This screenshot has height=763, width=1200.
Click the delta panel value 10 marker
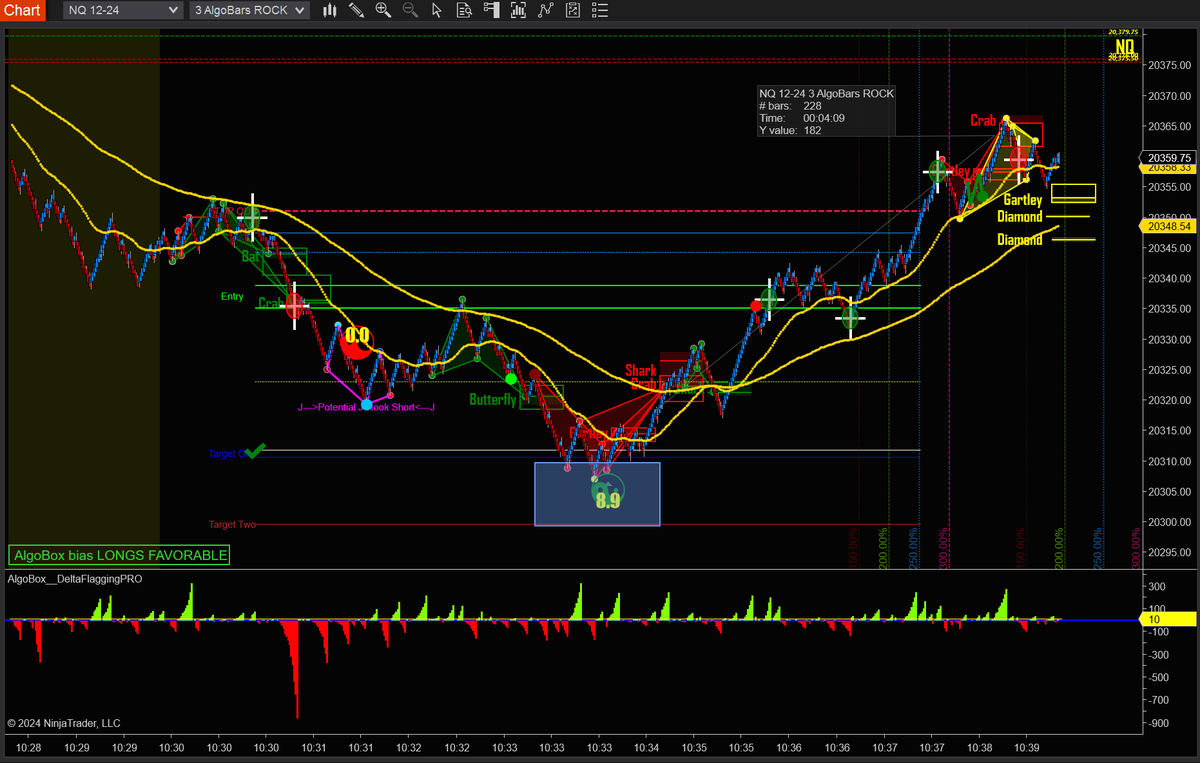coord(1166,620)
